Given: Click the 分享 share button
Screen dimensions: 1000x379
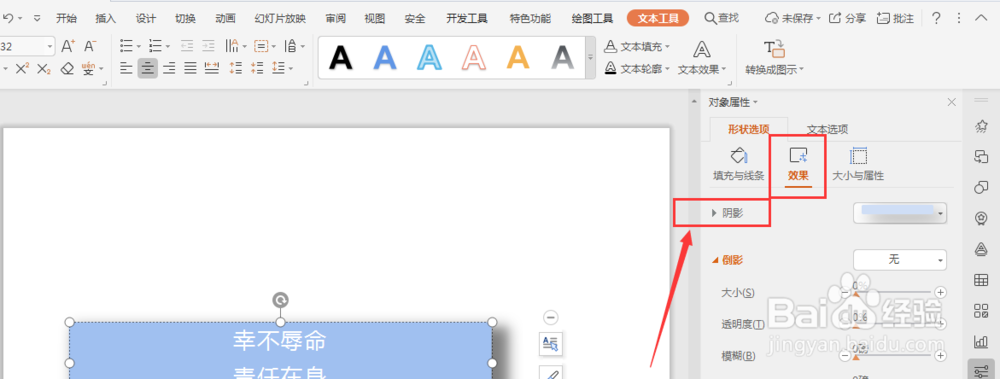Looking at the screenshot, I should tap(847, 19).
